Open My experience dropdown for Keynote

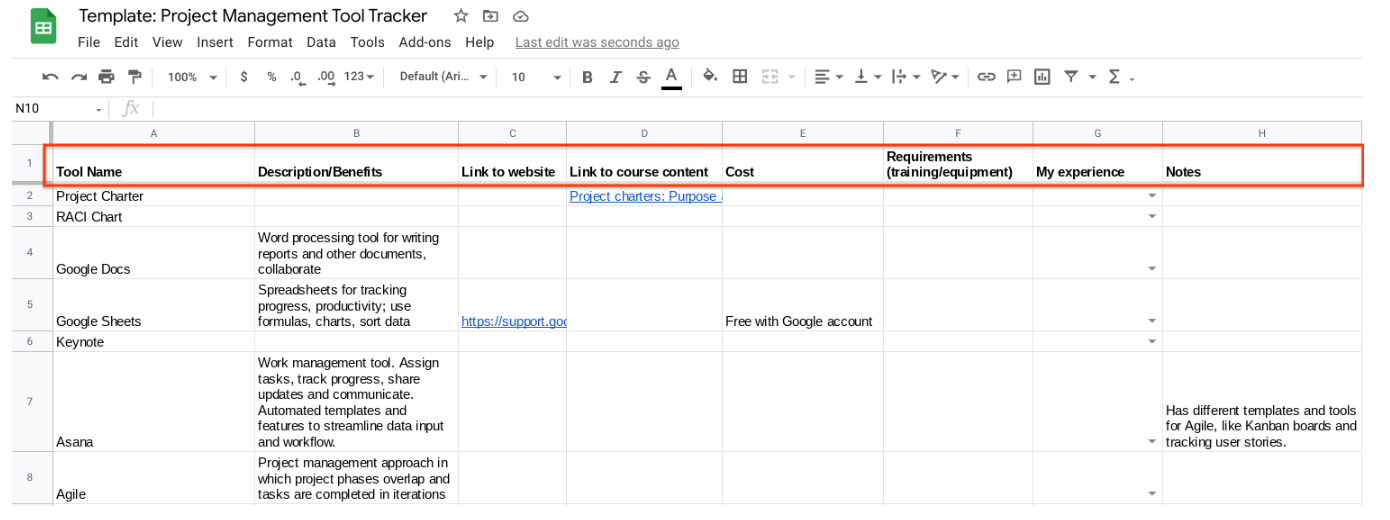tap(1151, 341)
